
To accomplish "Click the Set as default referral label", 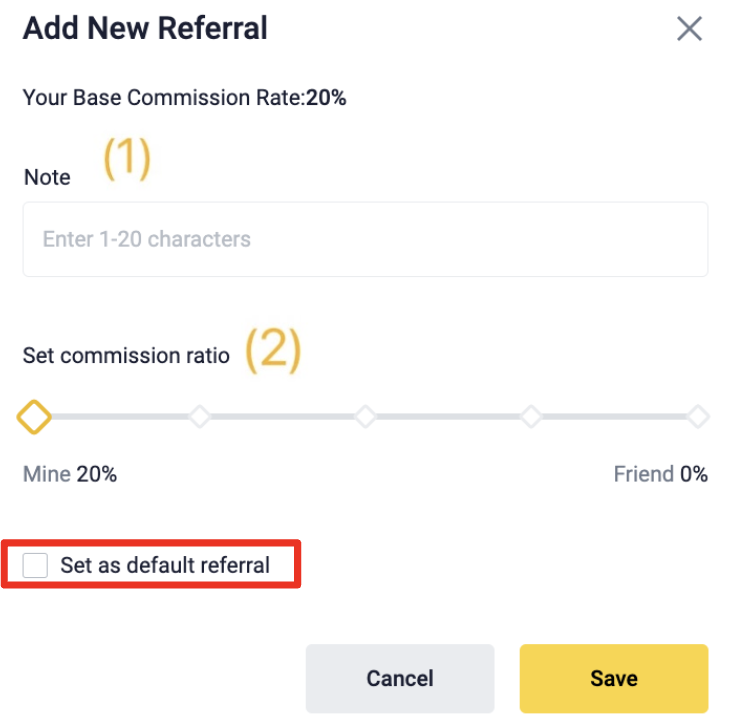I will (165, 565).
